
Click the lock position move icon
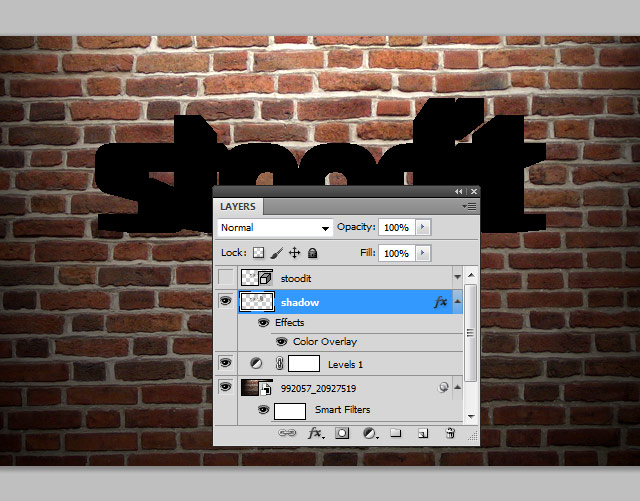tap(294, 253)
